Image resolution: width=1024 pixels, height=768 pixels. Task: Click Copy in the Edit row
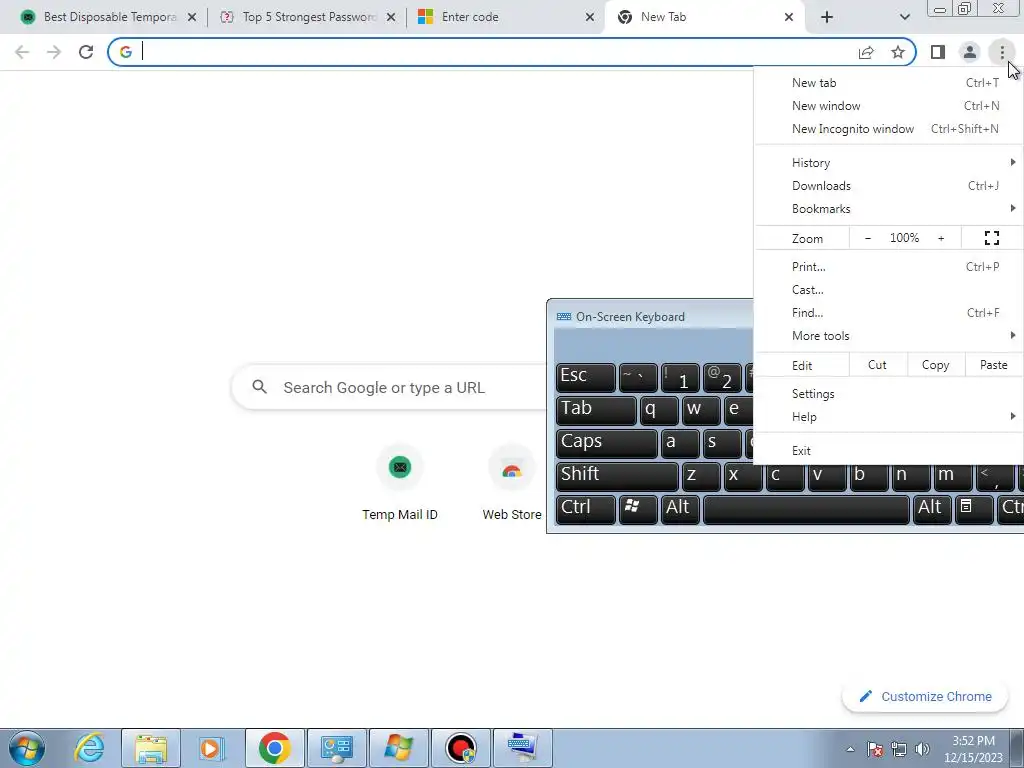pos(935,365)
